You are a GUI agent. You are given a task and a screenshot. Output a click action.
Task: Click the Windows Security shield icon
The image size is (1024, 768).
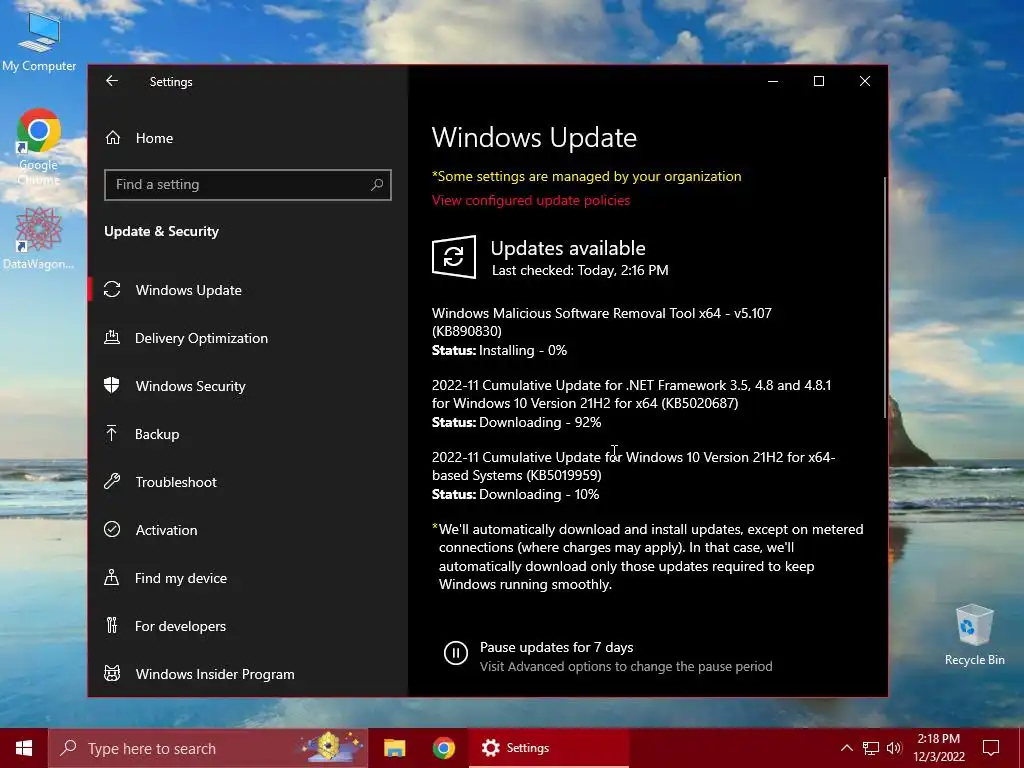pyautogui.click(x=112, y=385)
